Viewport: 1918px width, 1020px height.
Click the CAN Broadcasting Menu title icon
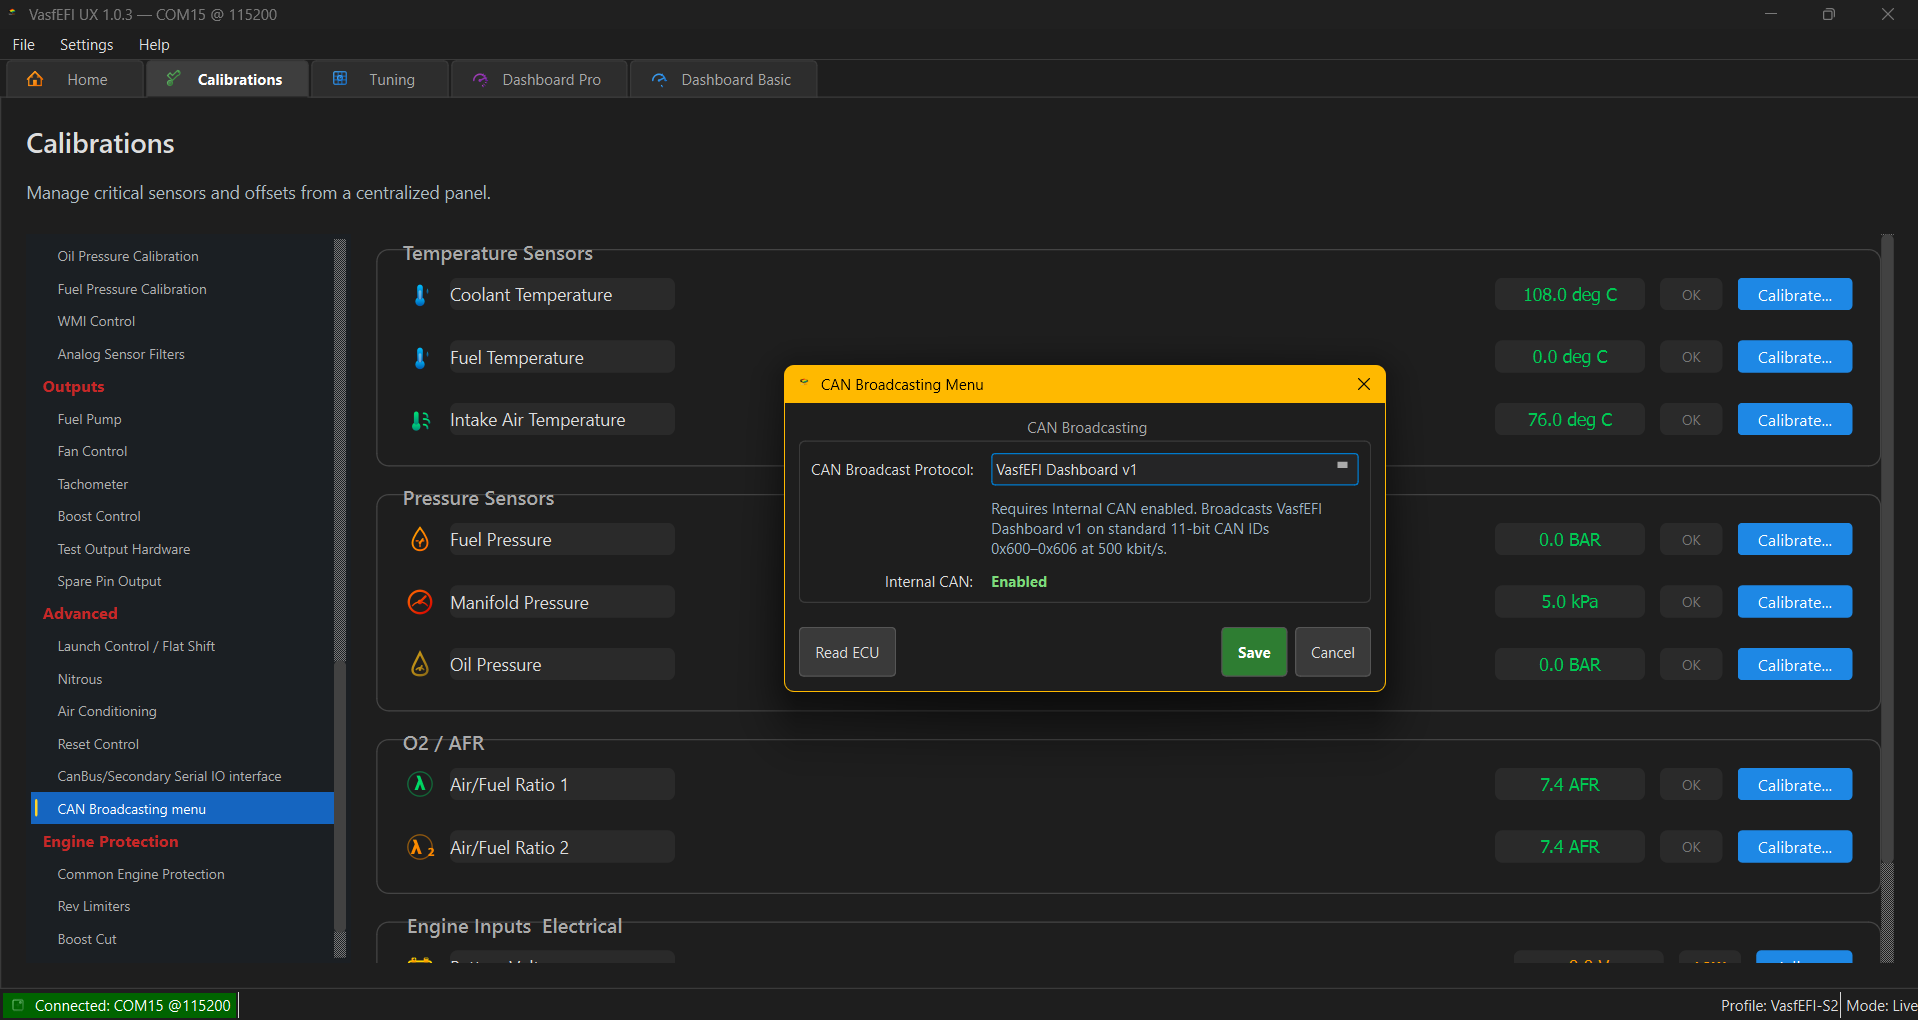point(804,383)
